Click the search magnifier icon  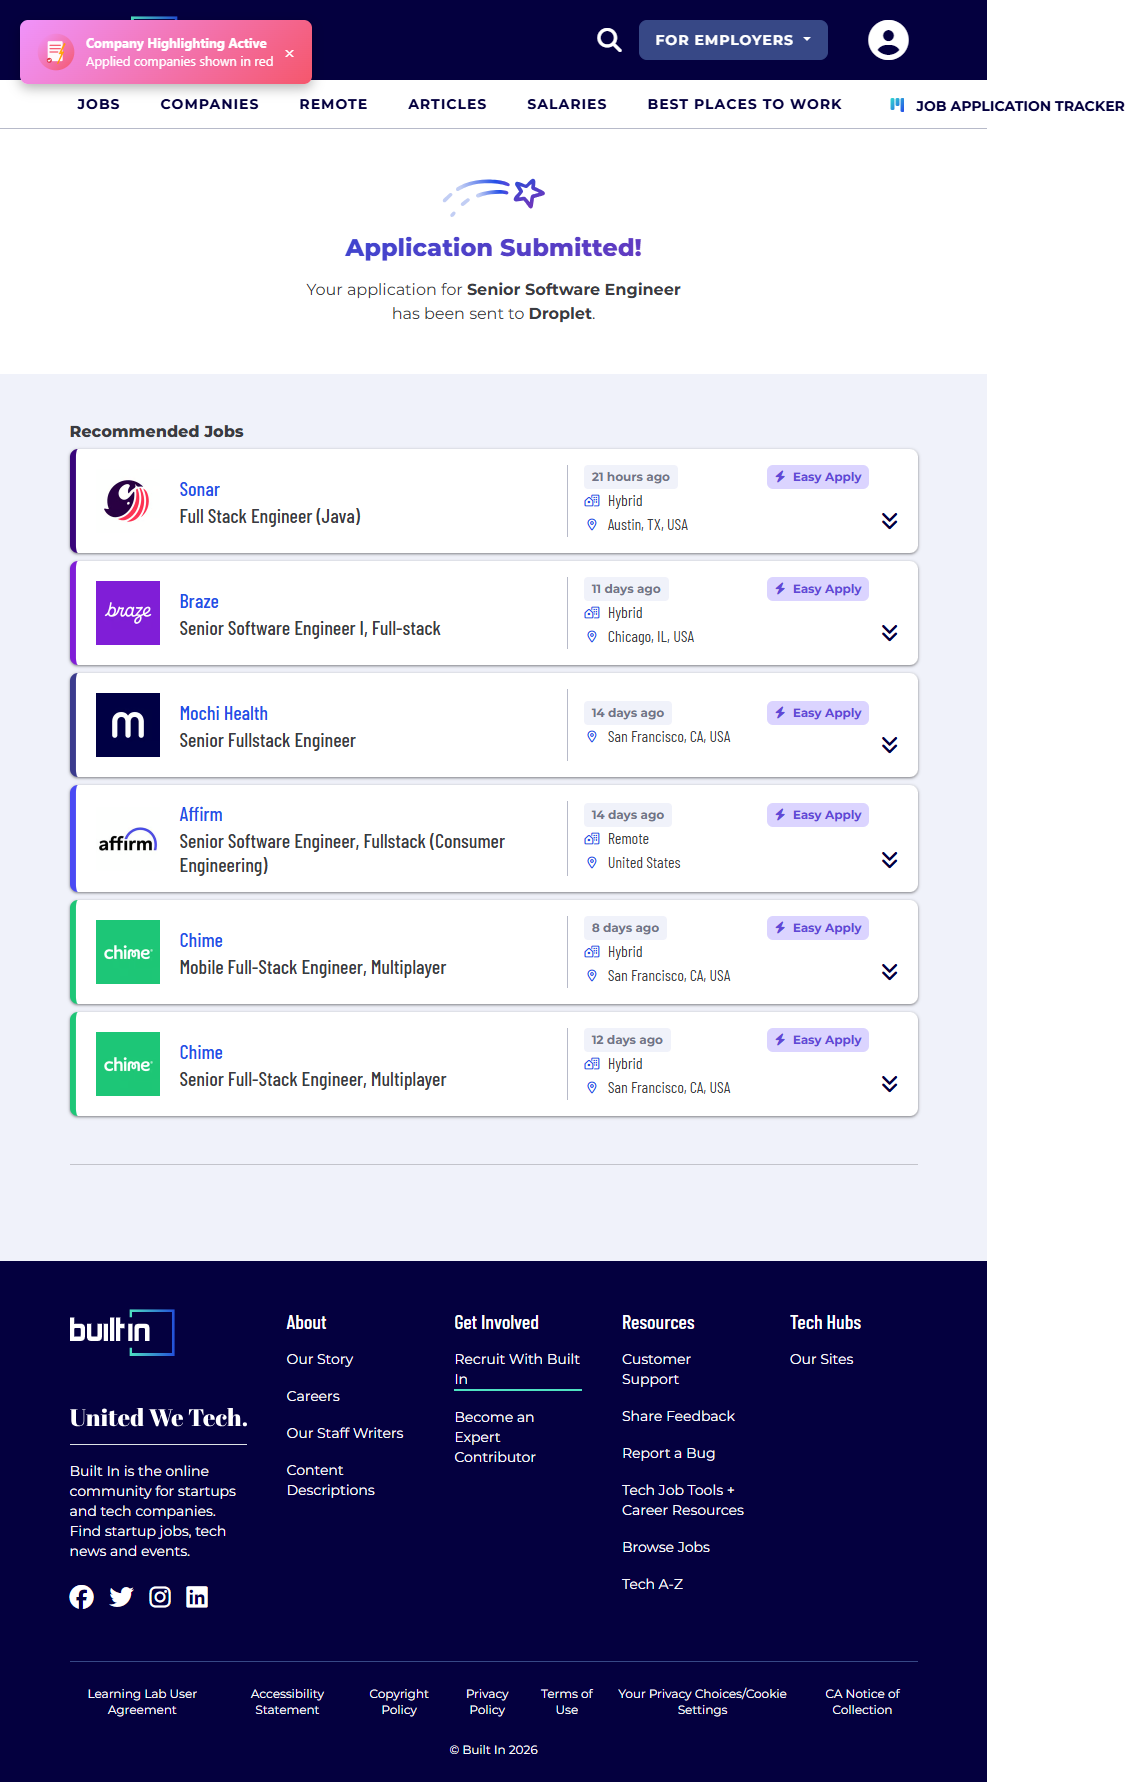[x=609, y=40]
